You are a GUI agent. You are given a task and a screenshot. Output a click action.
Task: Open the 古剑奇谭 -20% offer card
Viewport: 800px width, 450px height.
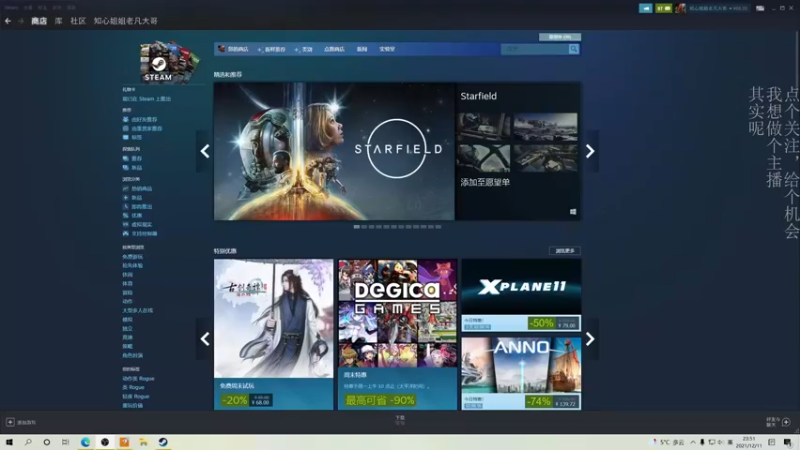coord(273,334)
